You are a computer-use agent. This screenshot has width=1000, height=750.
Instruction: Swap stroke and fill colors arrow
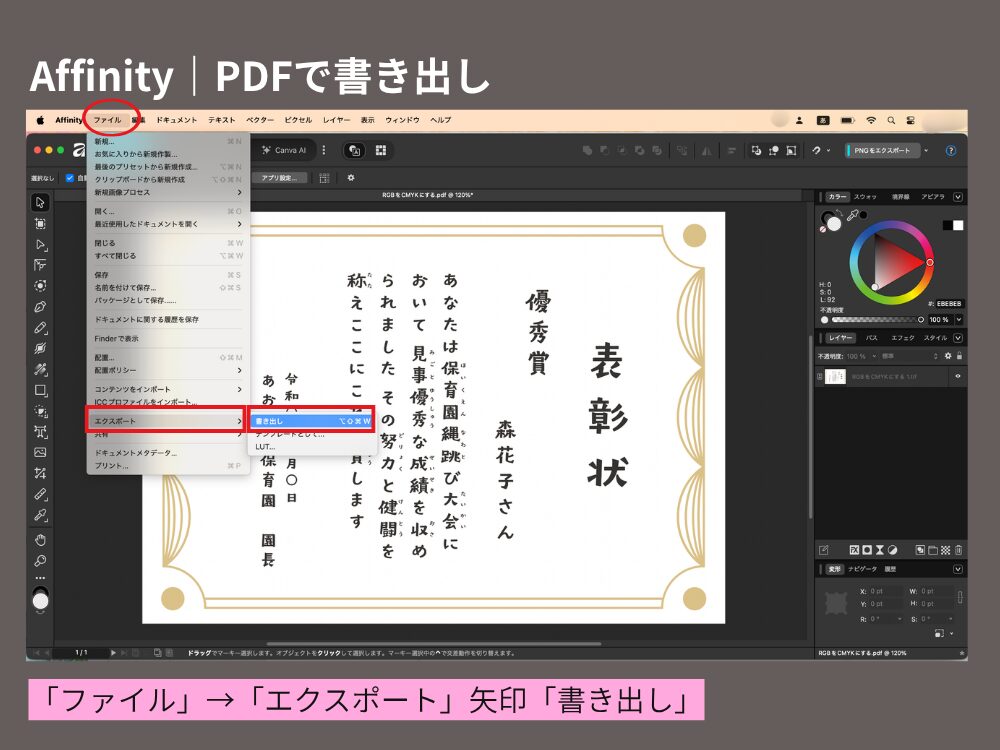(839, 214)
